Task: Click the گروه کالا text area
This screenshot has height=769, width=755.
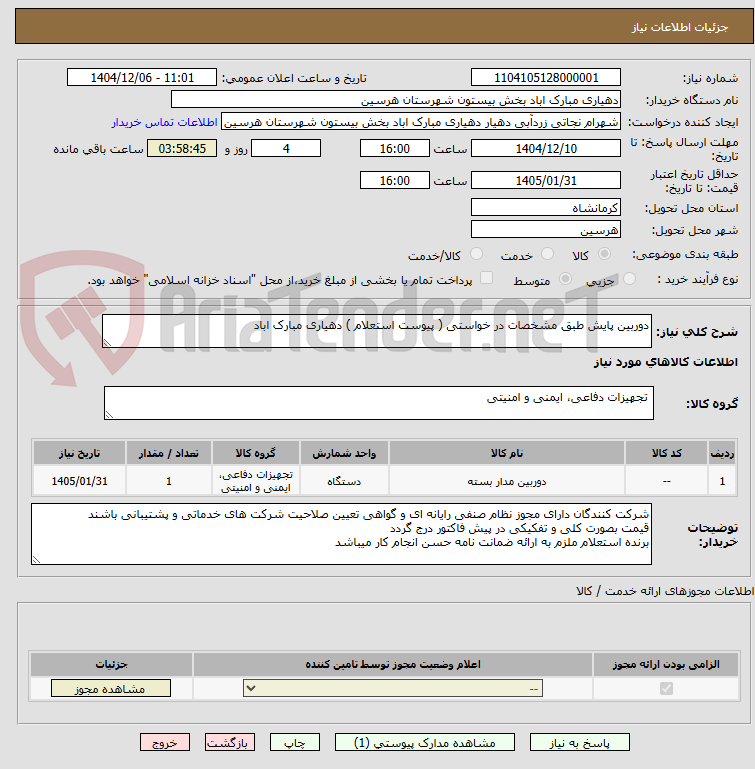Action: (378, 403)
